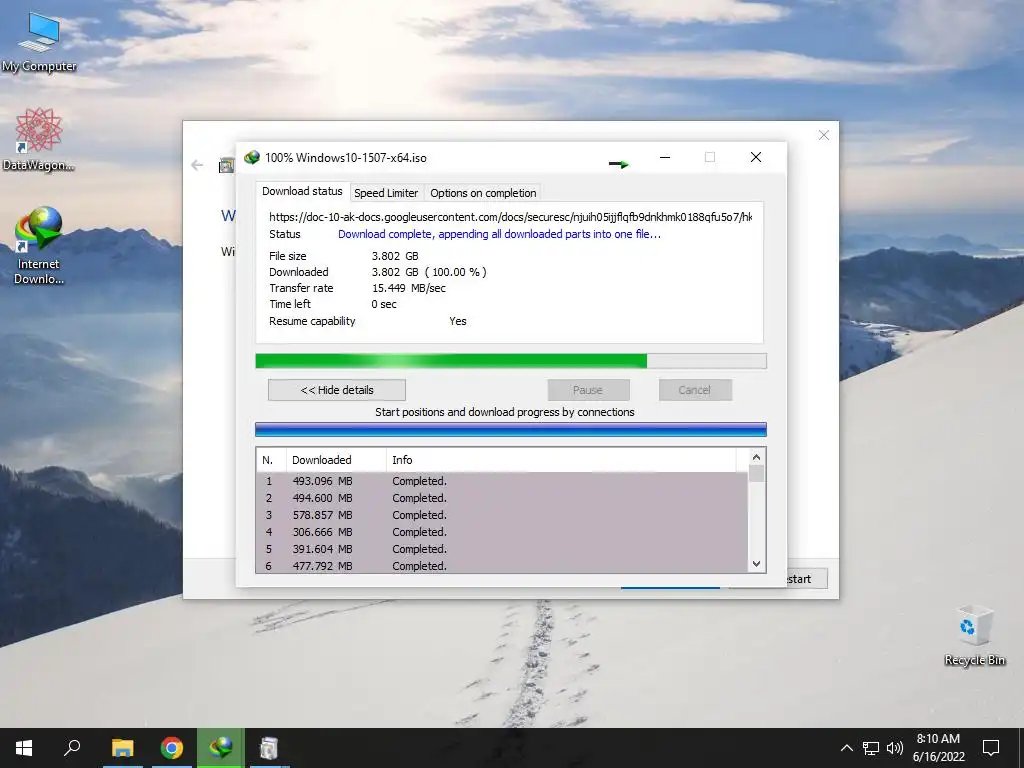Switch to IDM taskbar icon
The width and height of the screenshot is (1024, 768).
point(221,748)
